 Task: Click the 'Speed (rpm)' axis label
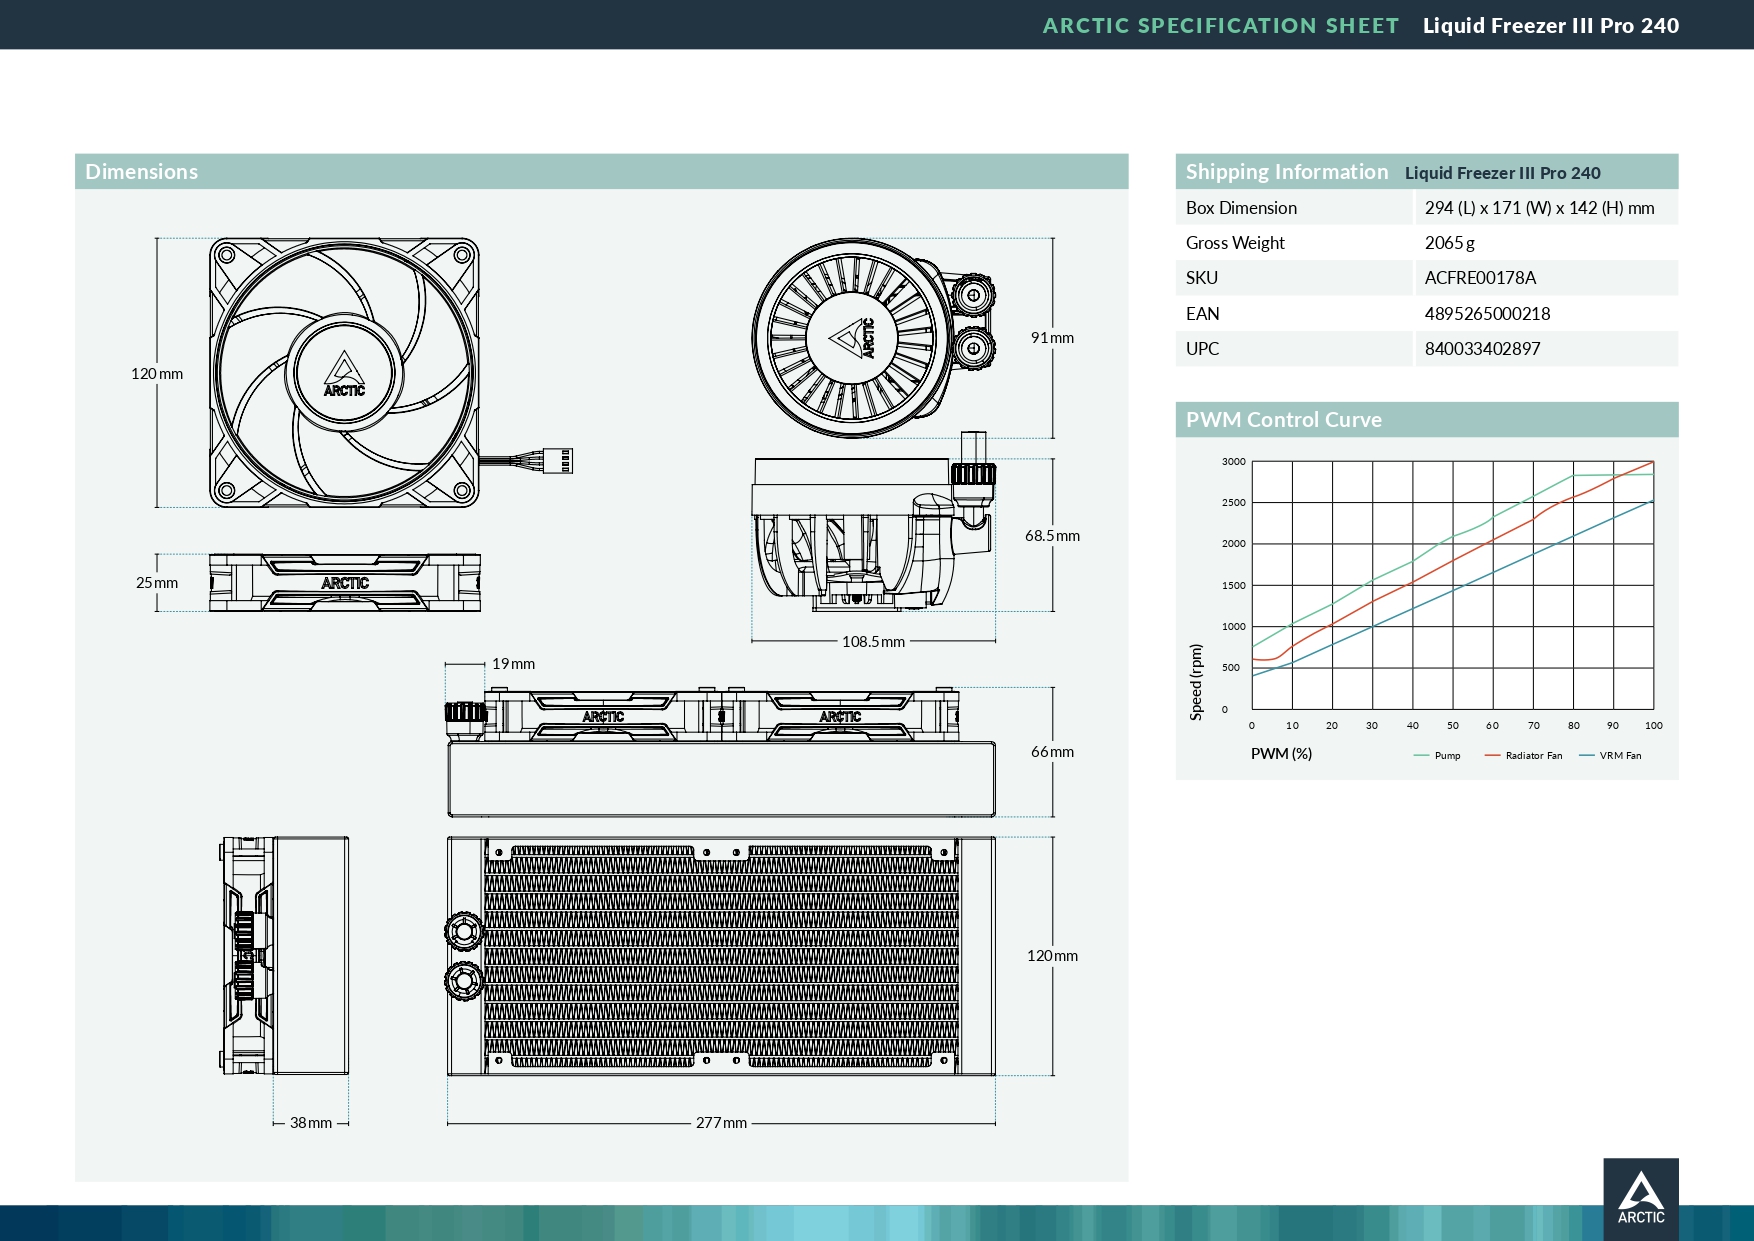pos(1196,682)
